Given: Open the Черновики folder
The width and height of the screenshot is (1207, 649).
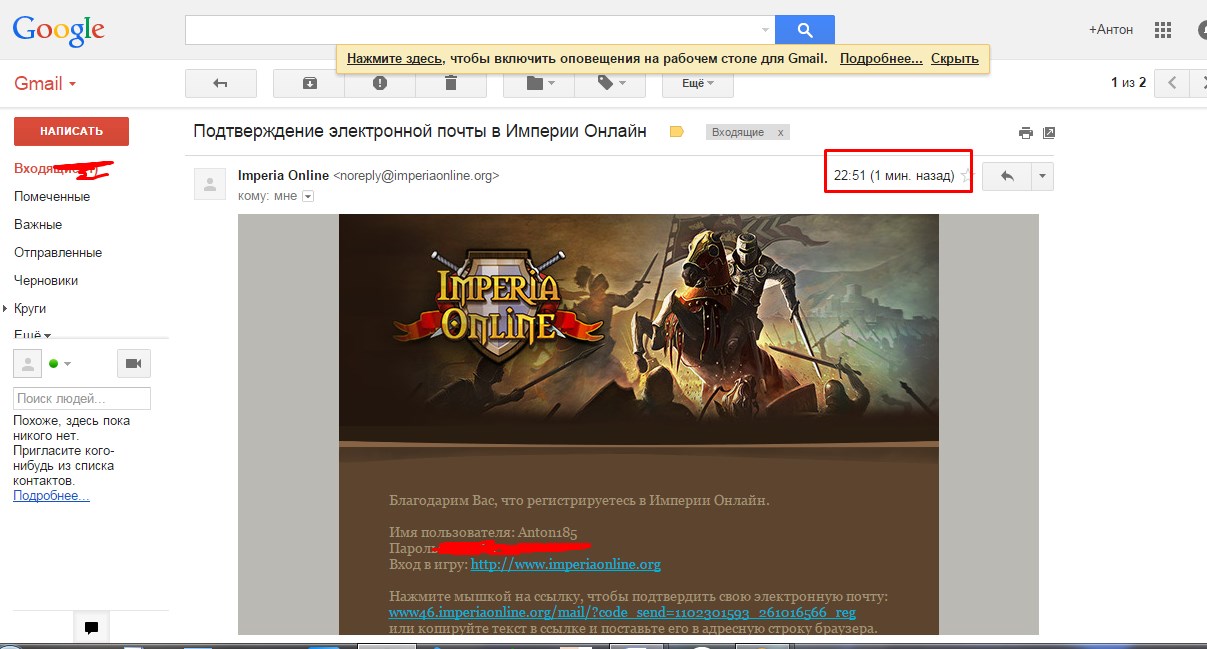Looking at the screenshot, I should click(46, 280).
